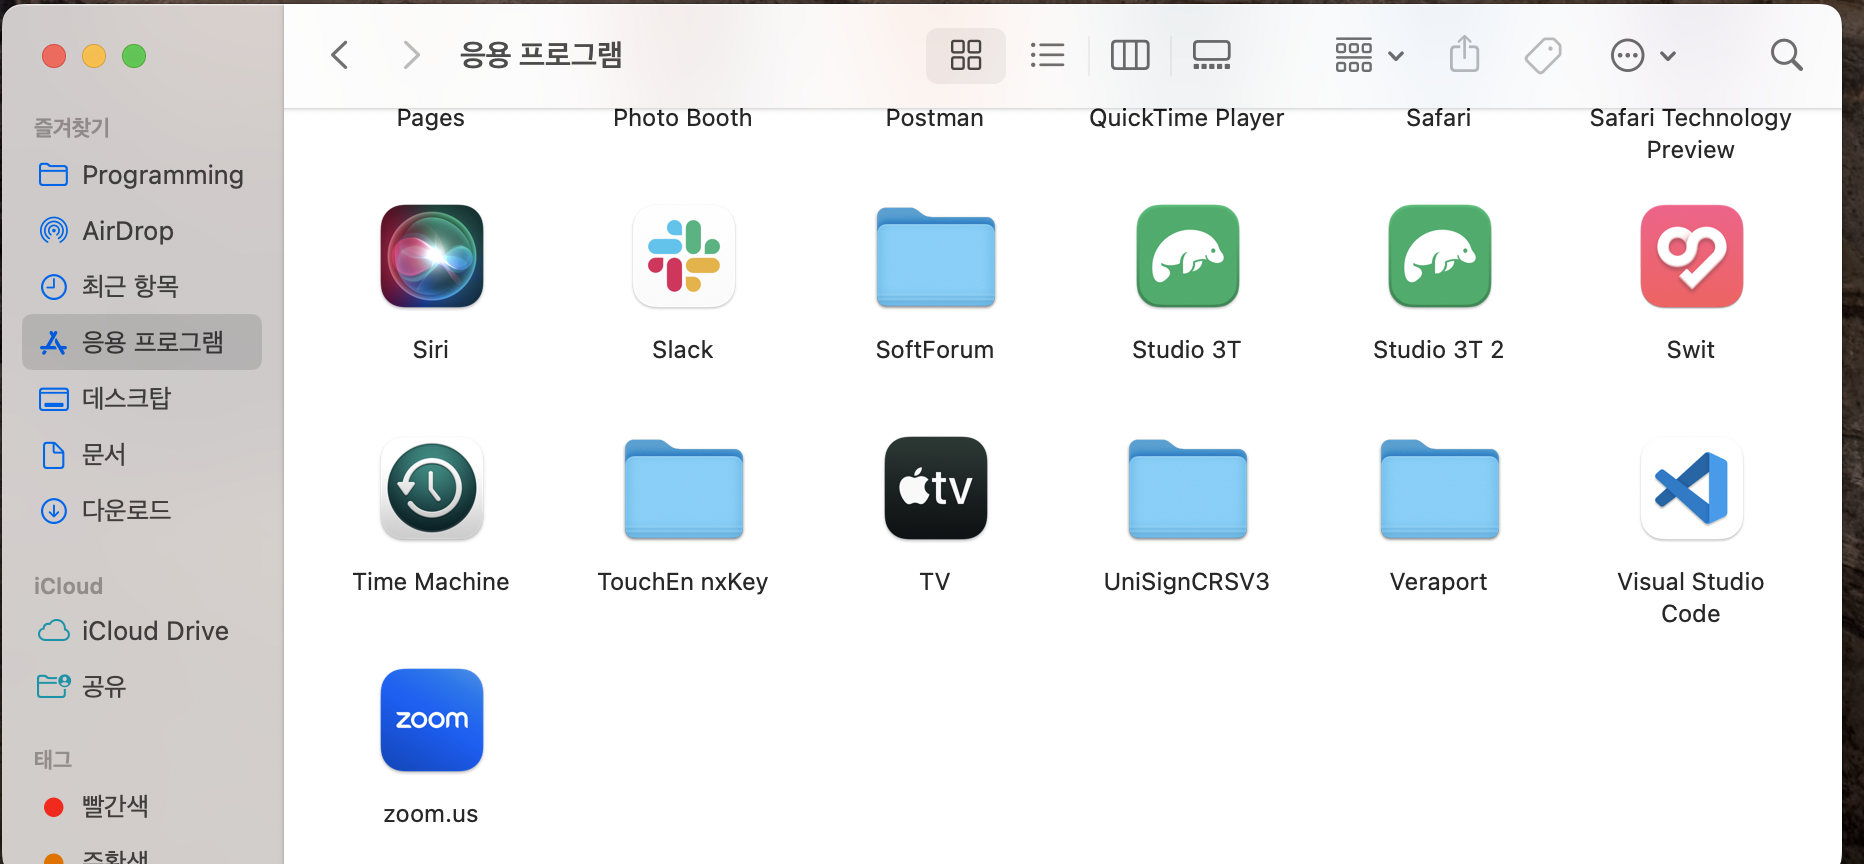This screenshot has height=864, width=1864.
Task: Open Programming folder in sidebar
Action: [x=142, y=175]
